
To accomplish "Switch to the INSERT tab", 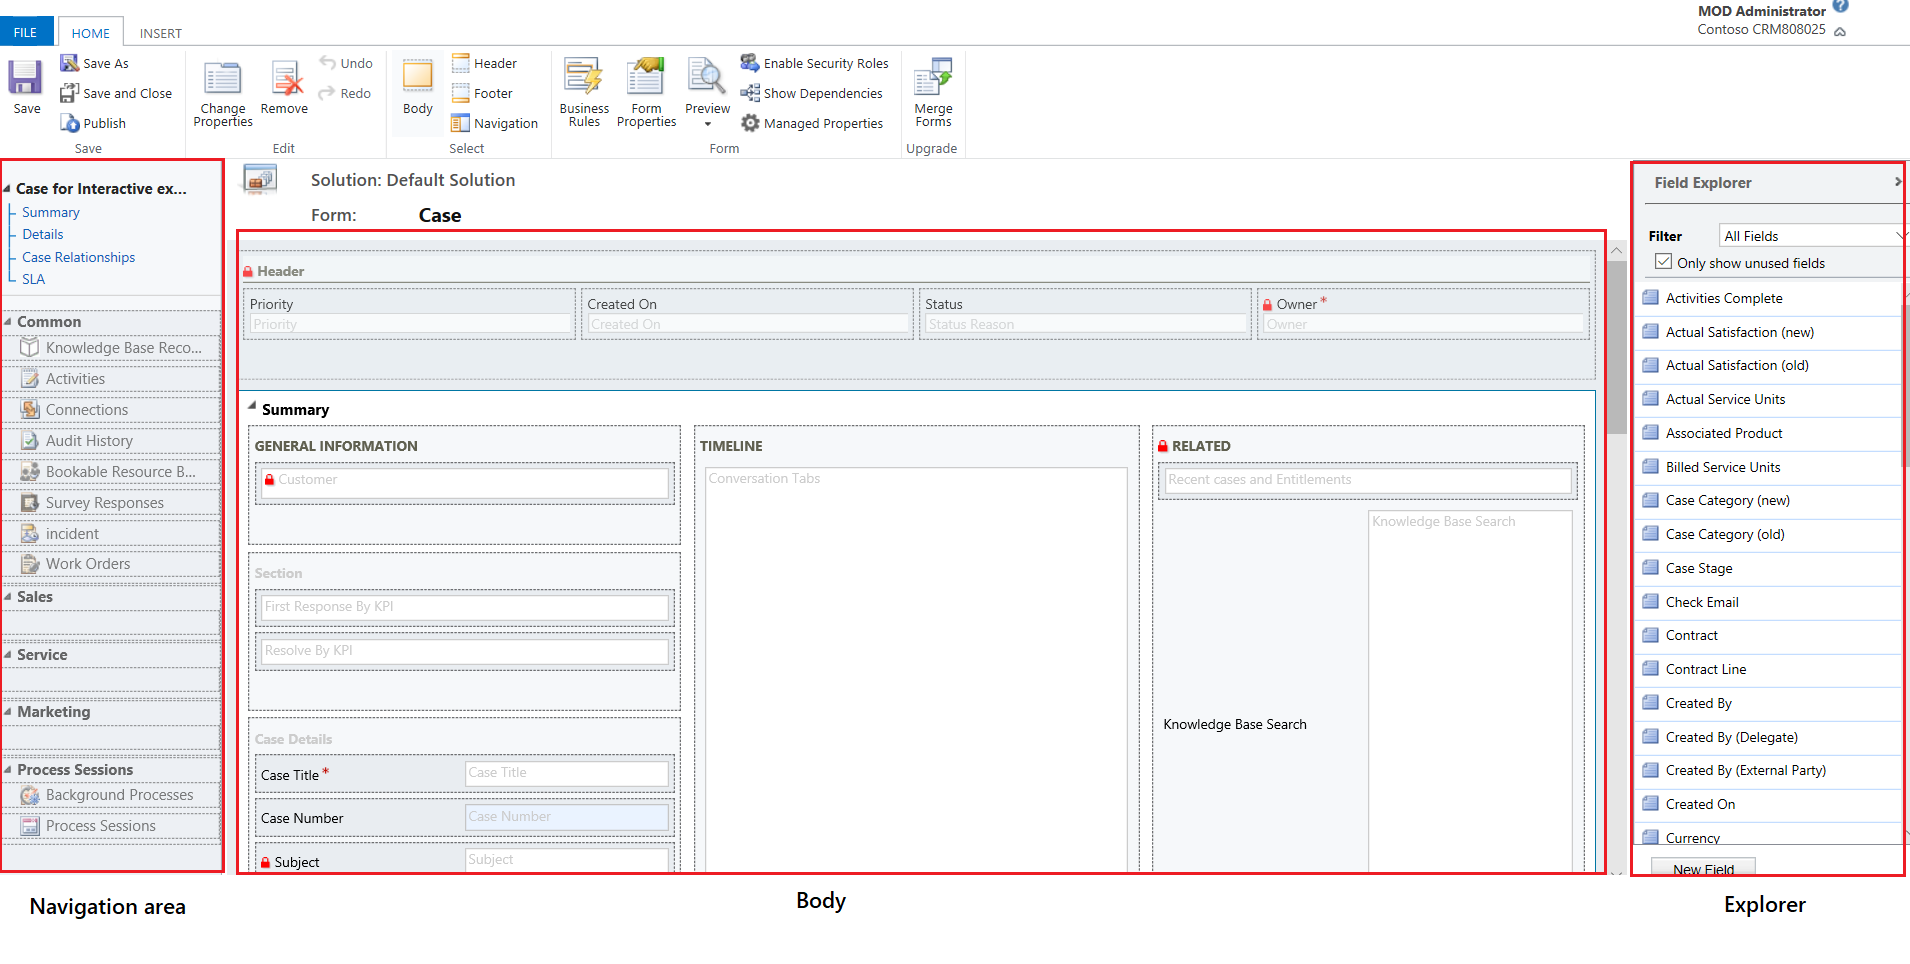I will 160,33.
